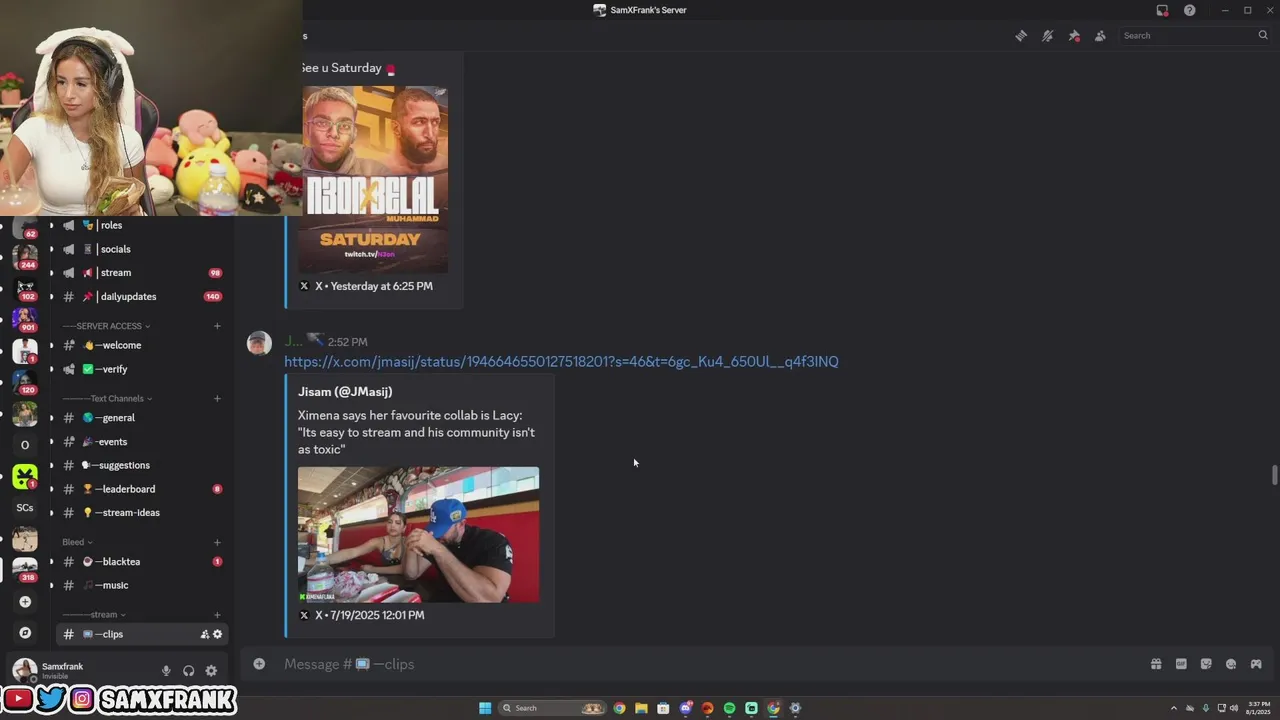The image size is (1280, 720).
Task: Open the sticker picker
Action: point(1206,664)
